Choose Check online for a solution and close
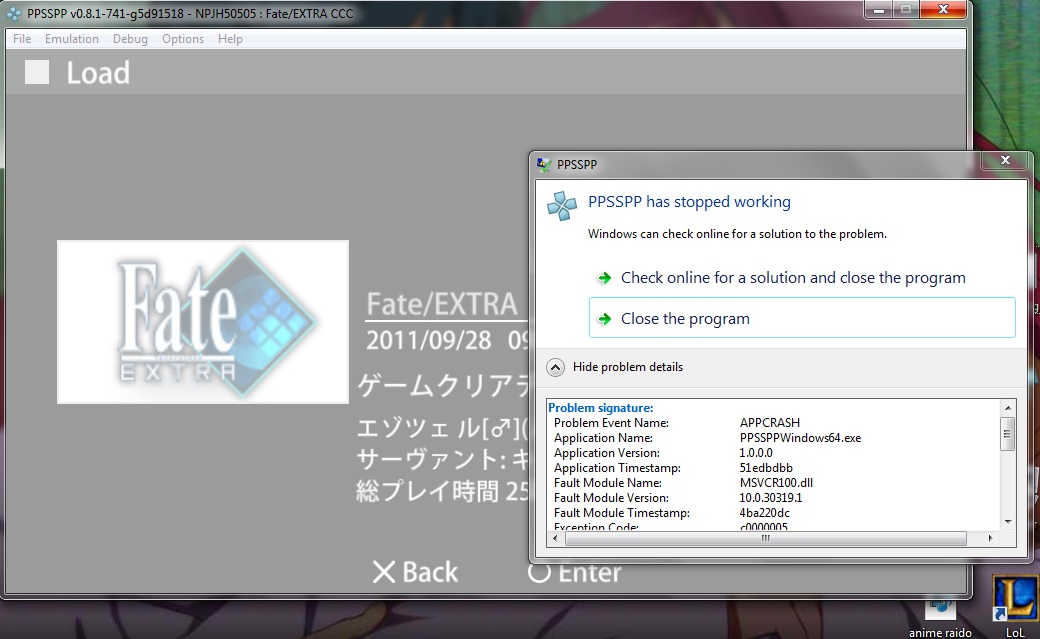The image size is (1040, 639). (793, 278)
